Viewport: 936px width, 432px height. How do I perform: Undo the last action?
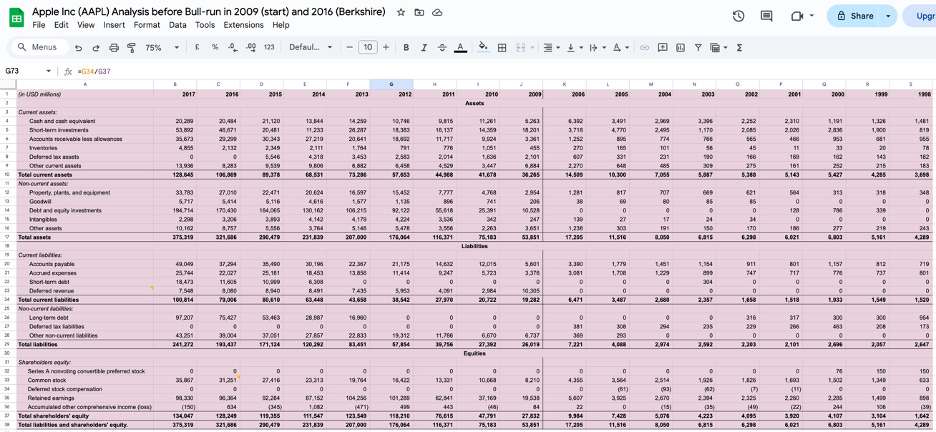pos(79,47)
